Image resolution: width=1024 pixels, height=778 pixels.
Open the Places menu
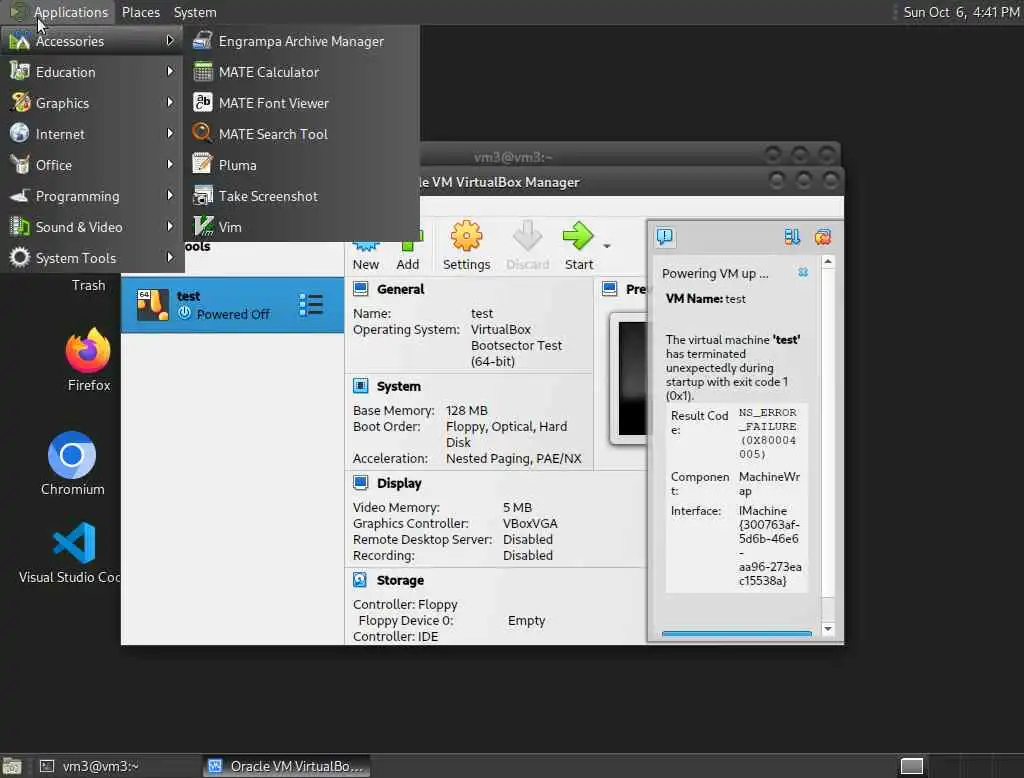tap(140, 12)
